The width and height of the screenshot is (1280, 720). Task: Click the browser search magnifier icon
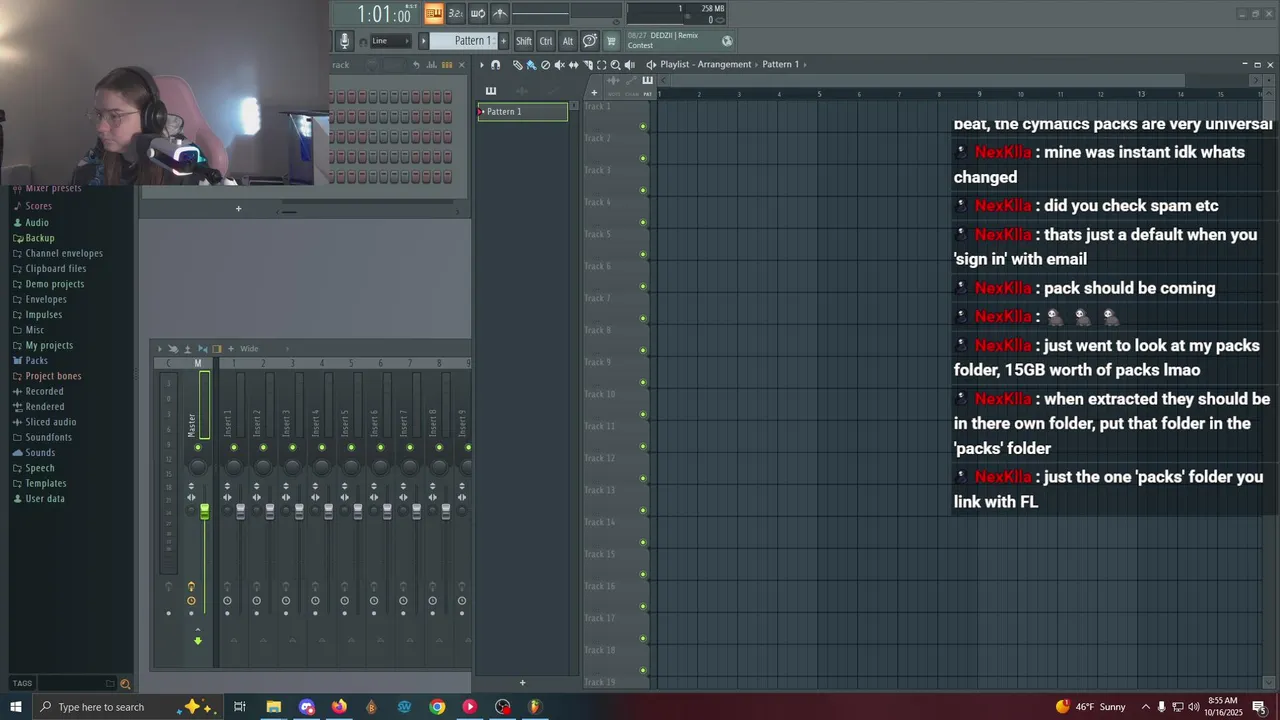(125, 684)
